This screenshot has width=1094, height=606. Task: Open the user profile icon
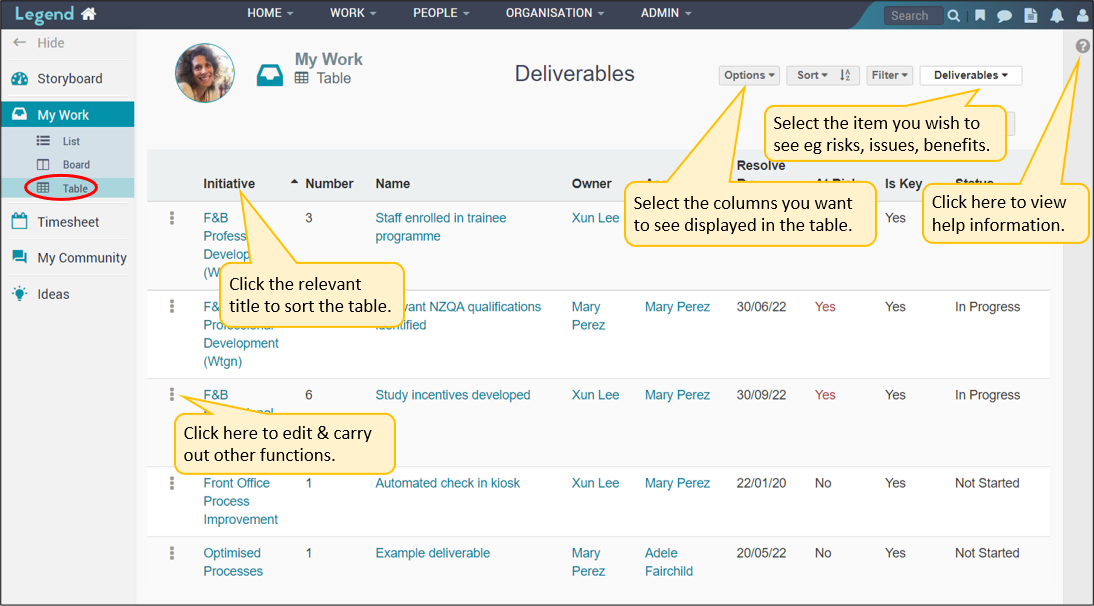click(x=1081, y=15)
